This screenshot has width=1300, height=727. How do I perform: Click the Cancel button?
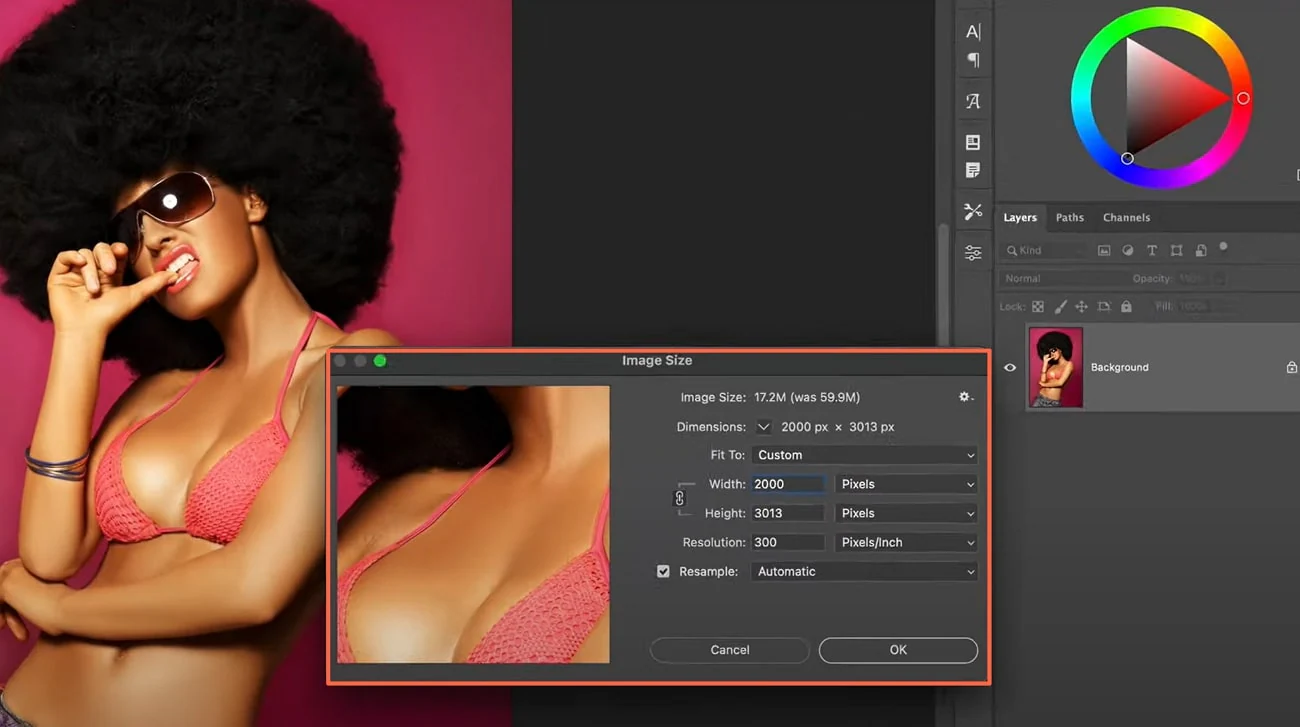(x=730, y=650)
